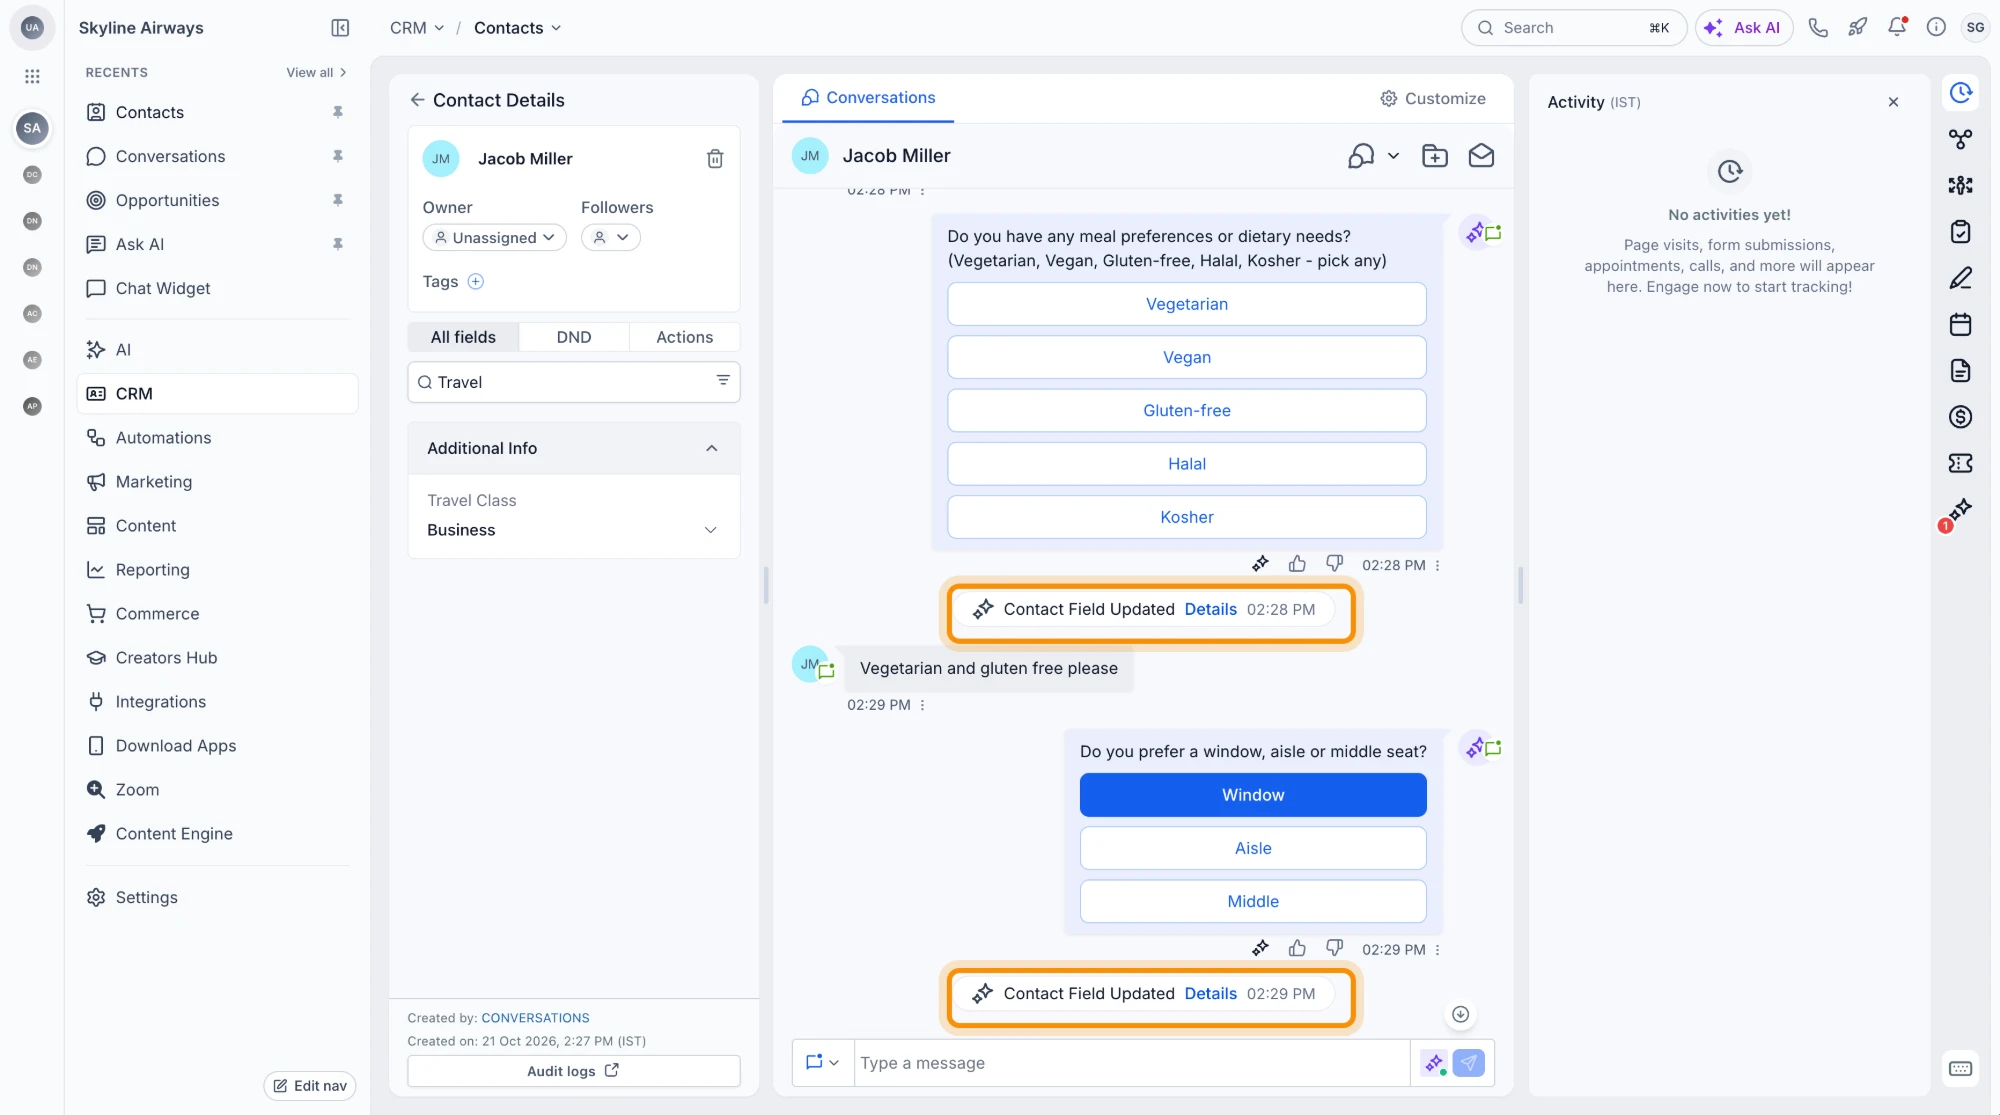The height and width of the screenshot is (1115, 2000).
Task: Click the rocket launchpad icon
Action: pos(1857,28)
